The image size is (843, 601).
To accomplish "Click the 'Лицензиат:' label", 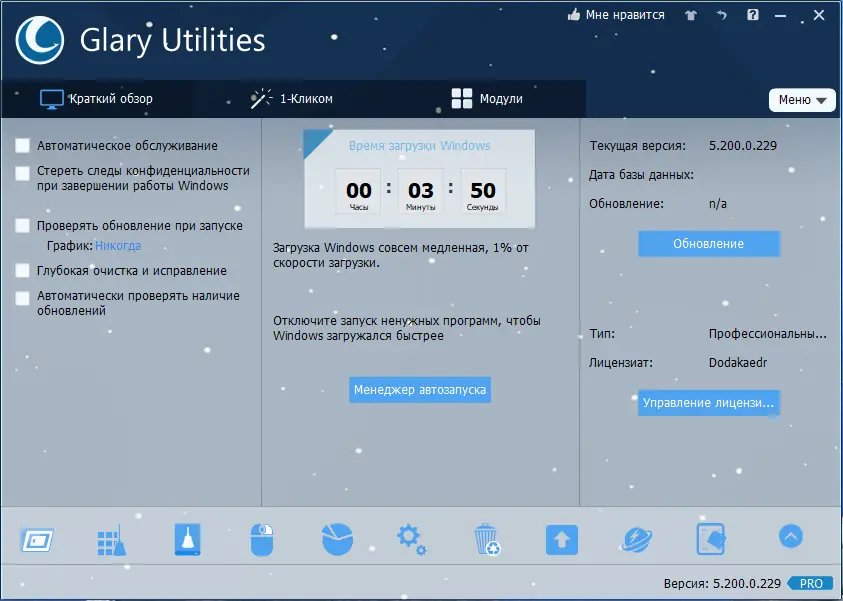I will click(x=620, y=363).
